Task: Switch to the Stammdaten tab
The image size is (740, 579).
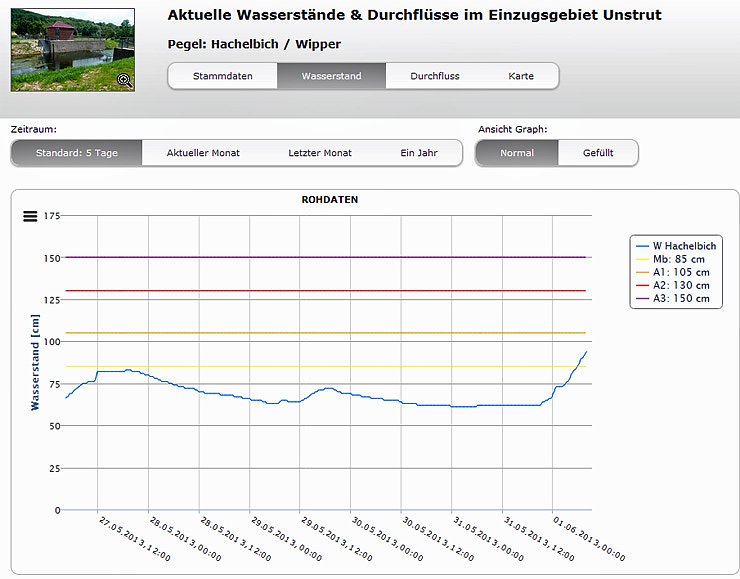Action: pos(222,76)
